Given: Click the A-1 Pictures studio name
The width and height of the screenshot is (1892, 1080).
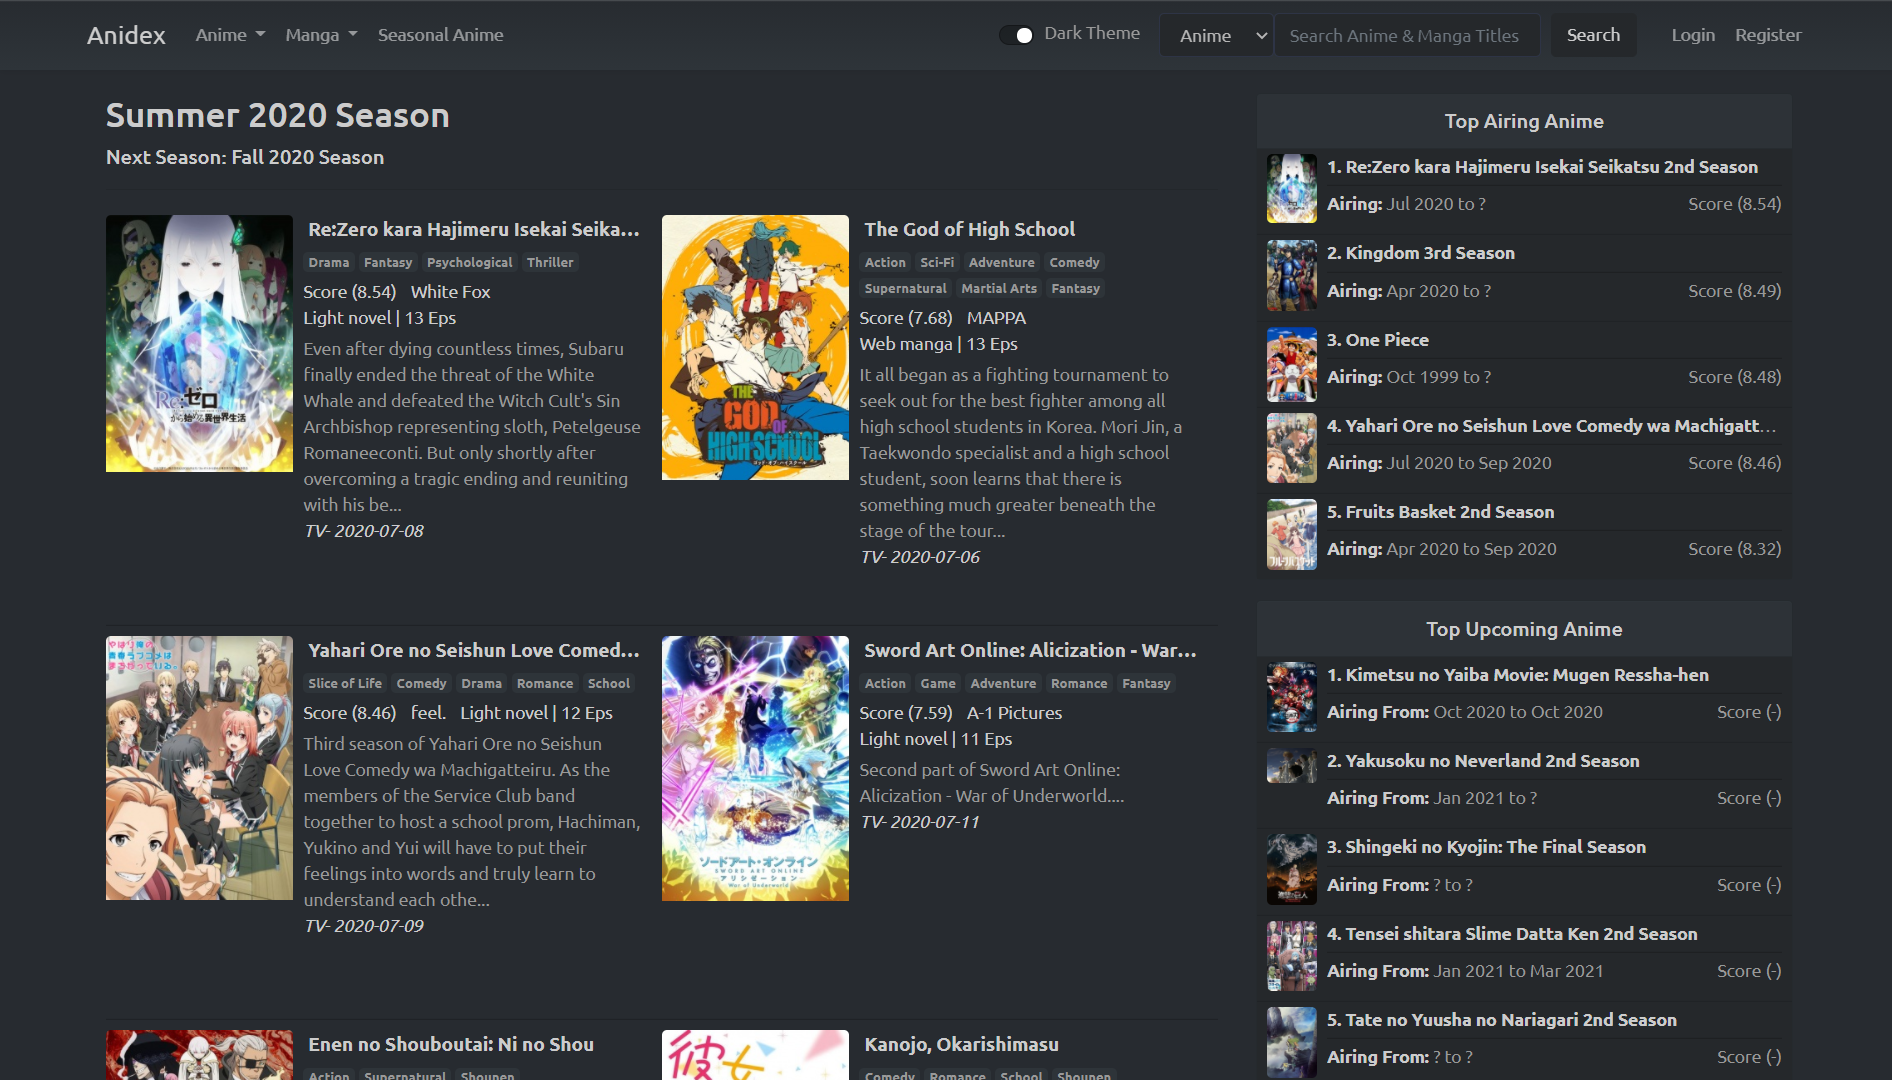Looking at the screenshot, I should (1014, 713).
